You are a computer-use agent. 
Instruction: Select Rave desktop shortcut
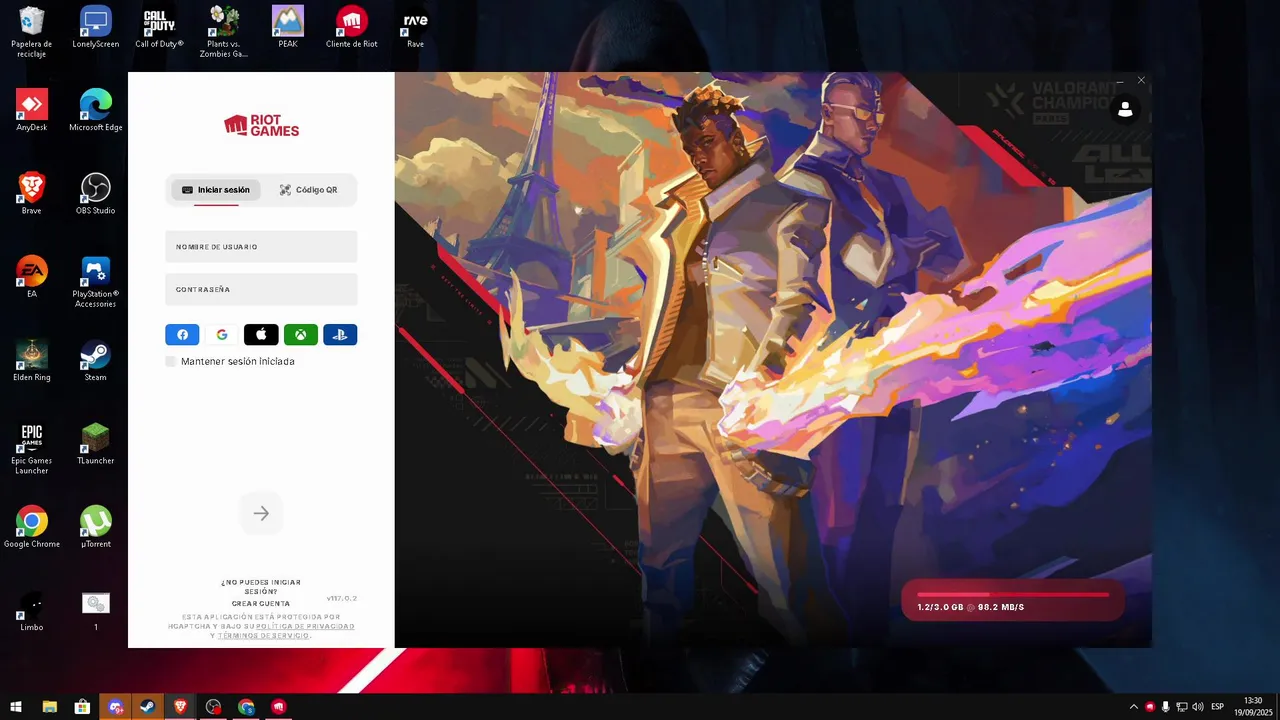click(415, 27)
